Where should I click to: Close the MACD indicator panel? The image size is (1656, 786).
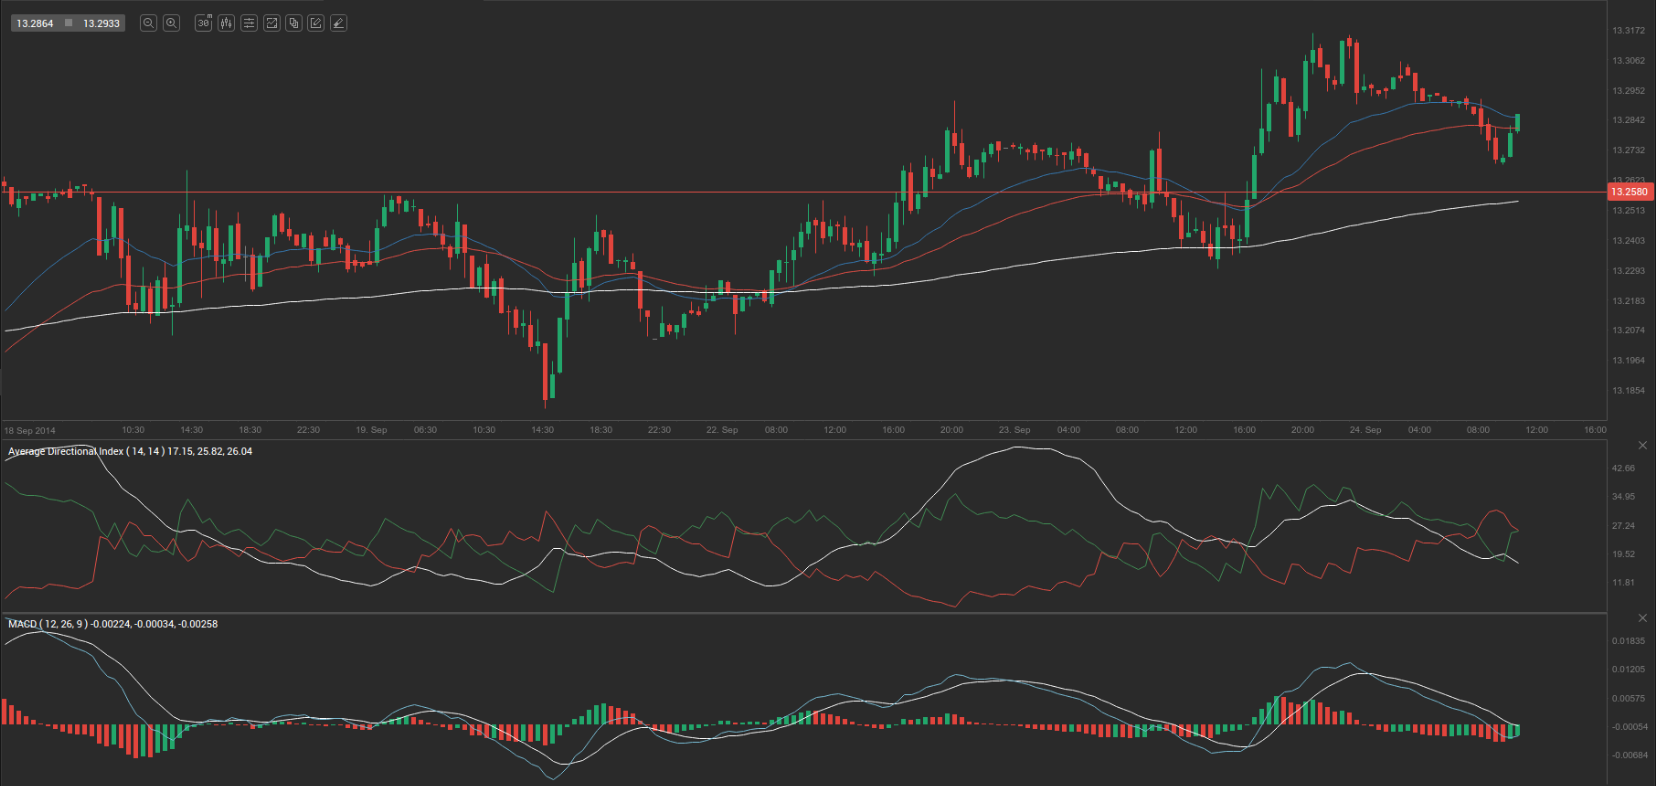click(x=1642, y=618)
